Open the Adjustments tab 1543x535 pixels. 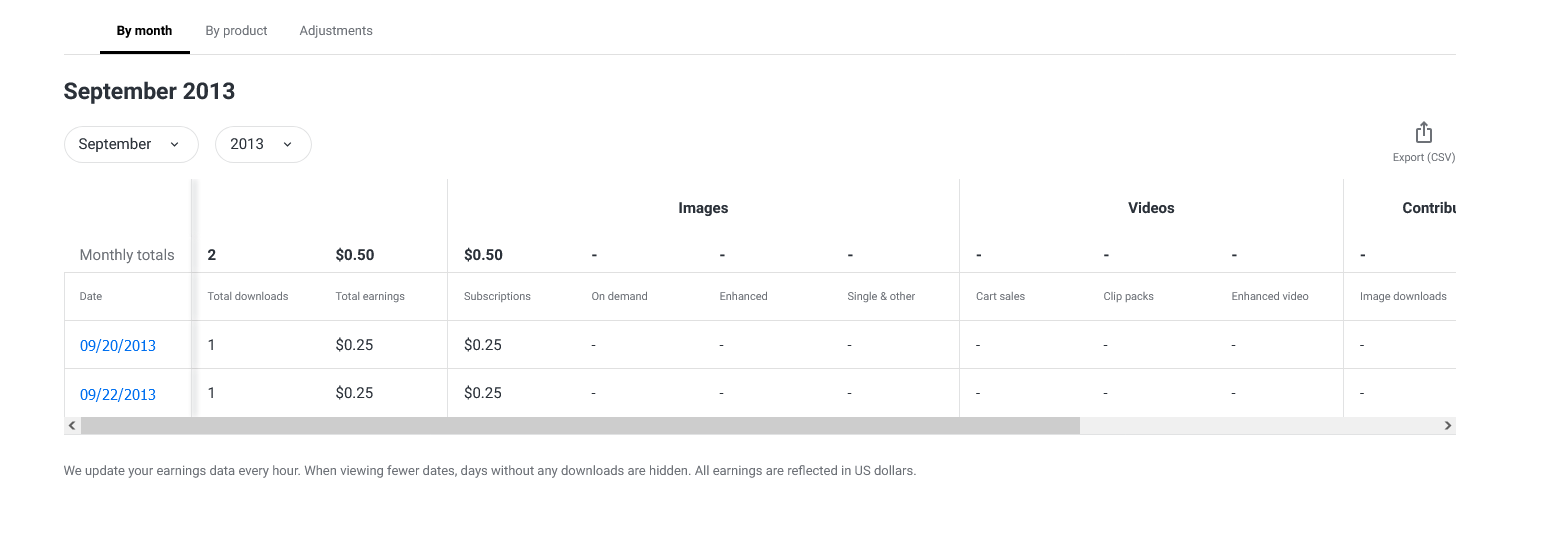[x=336, y=31]
